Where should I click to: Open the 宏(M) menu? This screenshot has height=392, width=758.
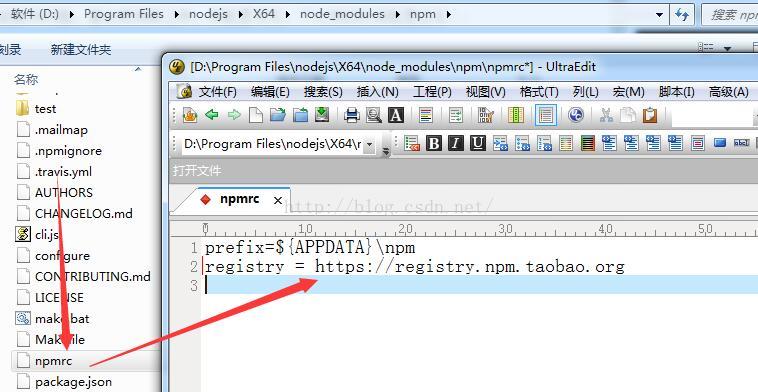coord(628,91)
